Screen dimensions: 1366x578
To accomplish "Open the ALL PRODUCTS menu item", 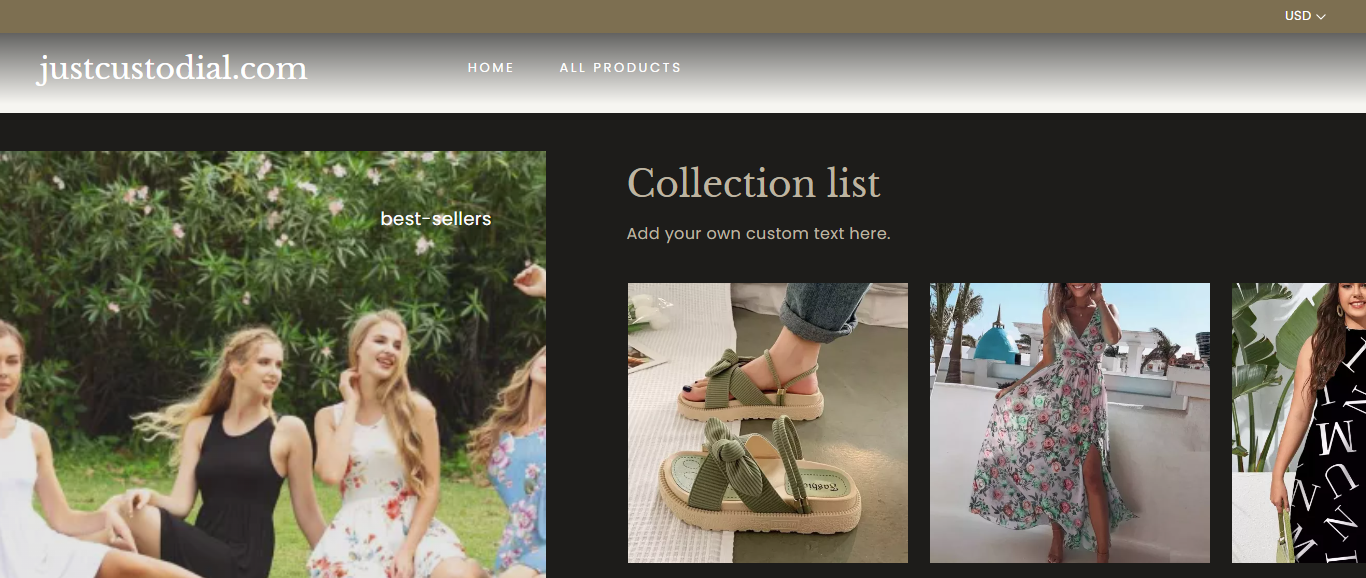I will tap(620, 68).
